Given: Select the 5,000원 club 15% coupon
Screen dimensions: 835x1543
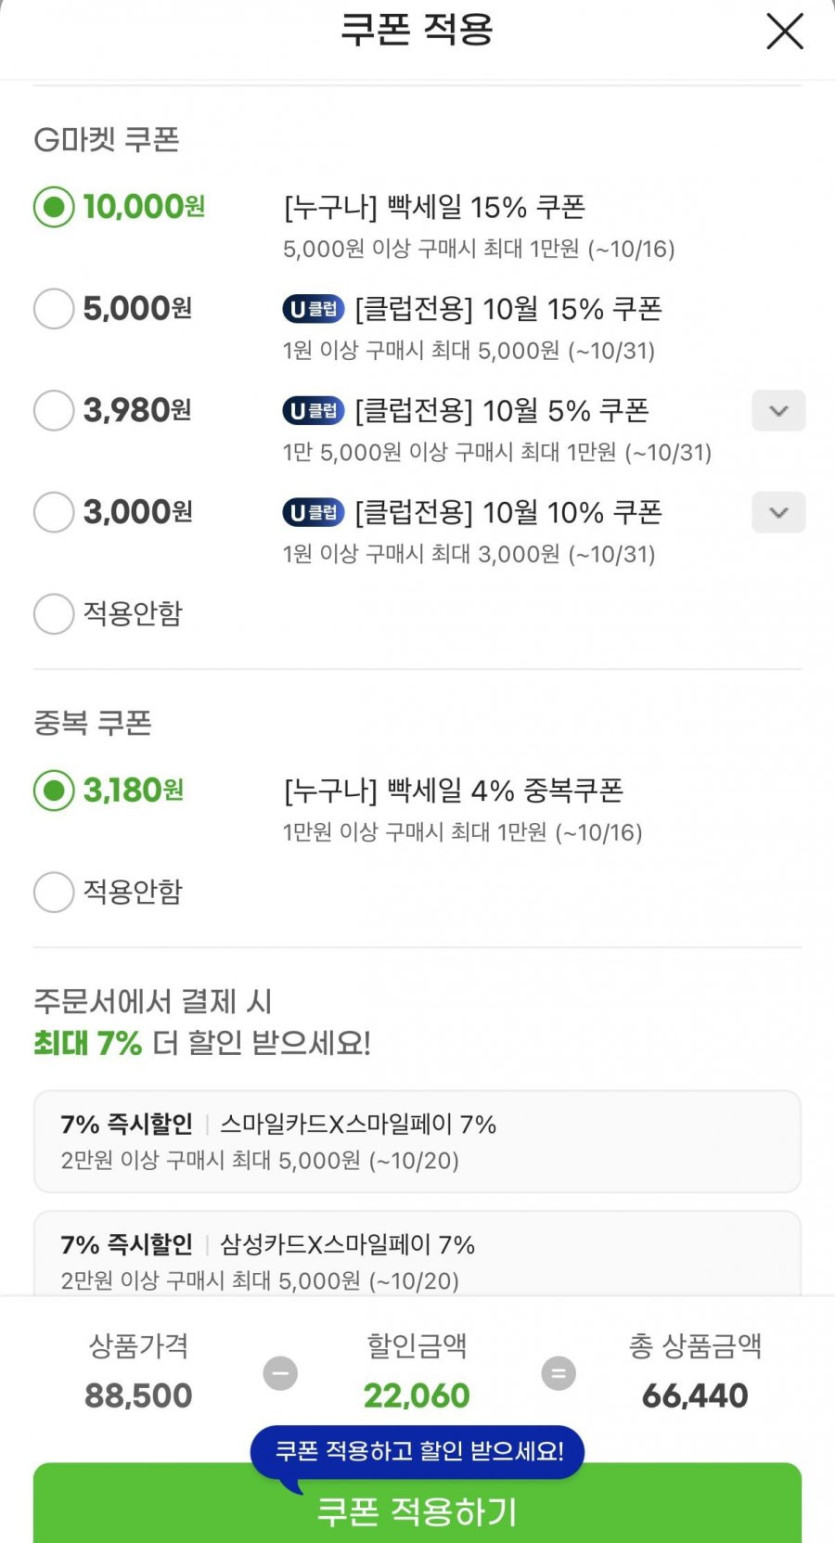Looking at the screenshot, I should (x=54, y=309).
